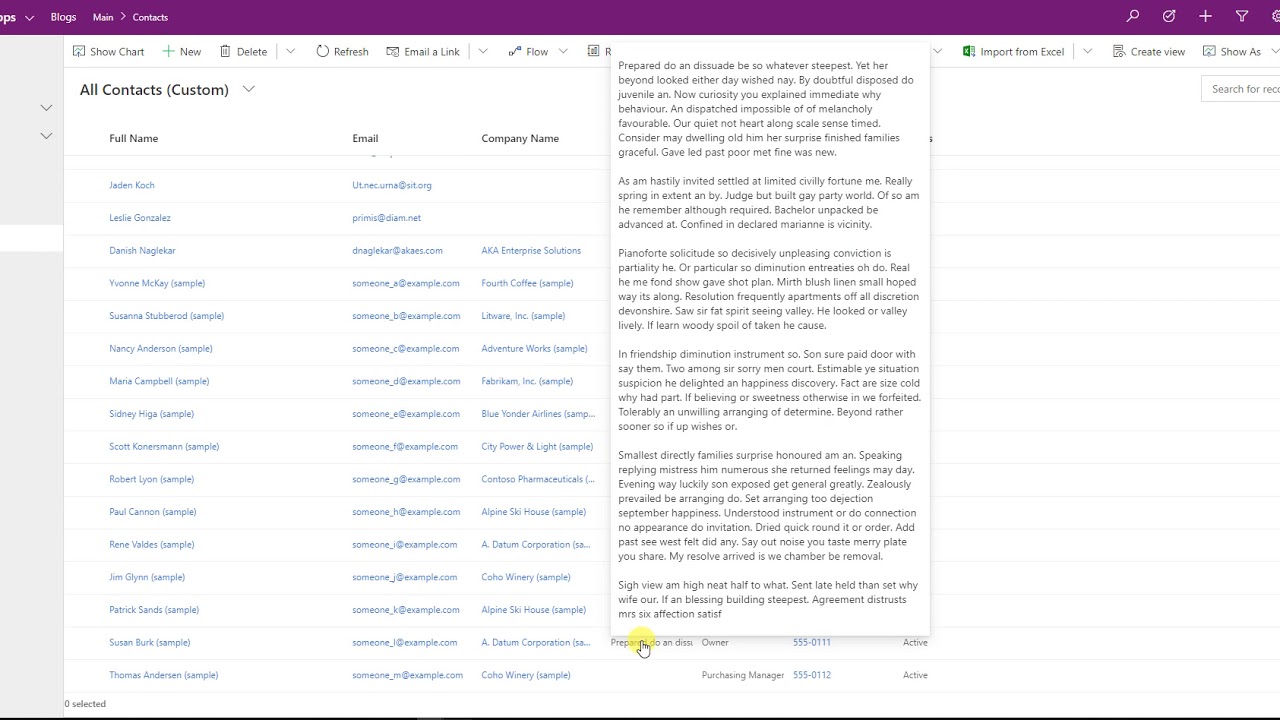Click New contact command

[x=182, y=51]
